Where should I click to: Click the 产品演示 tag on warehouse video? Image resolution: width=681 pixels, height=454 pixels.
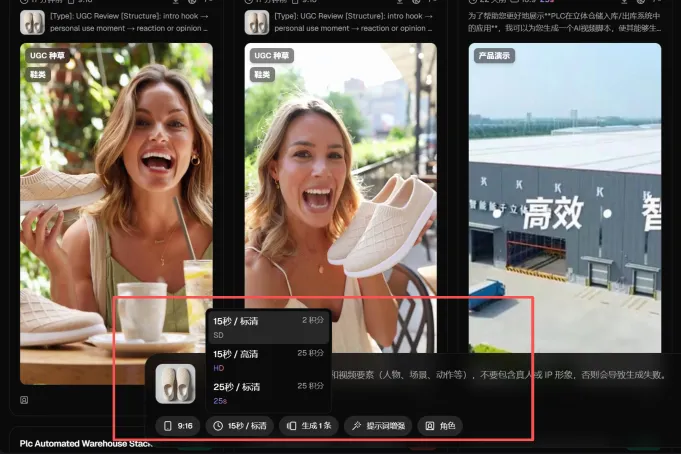[493, 56]
